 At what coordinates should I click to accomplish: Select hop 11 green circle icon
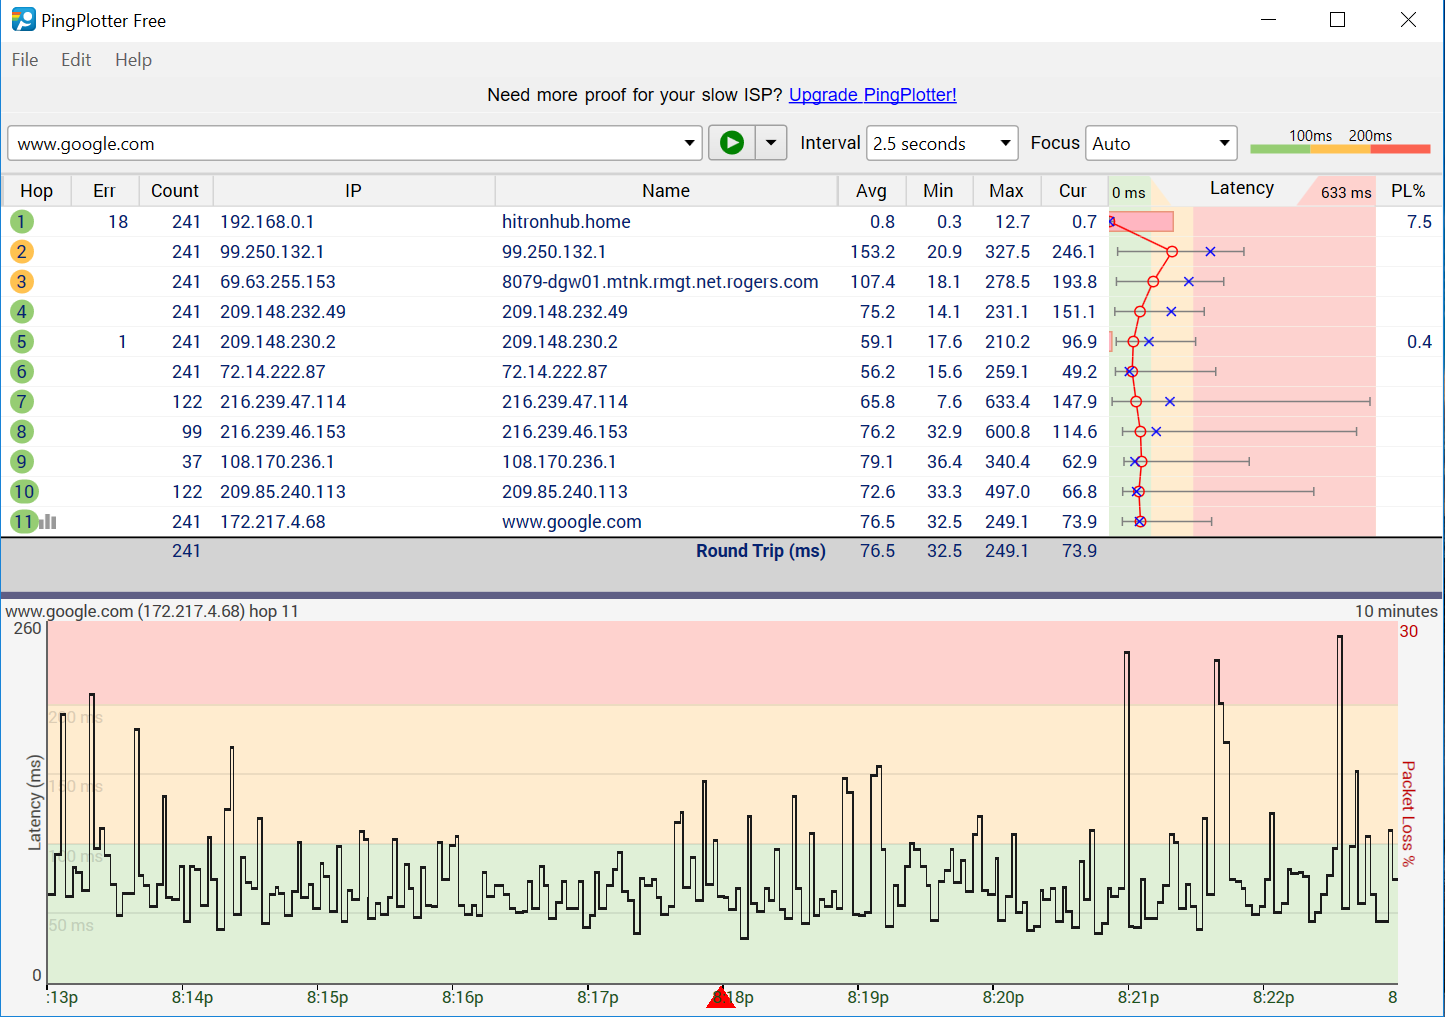[x=24, y=522]
